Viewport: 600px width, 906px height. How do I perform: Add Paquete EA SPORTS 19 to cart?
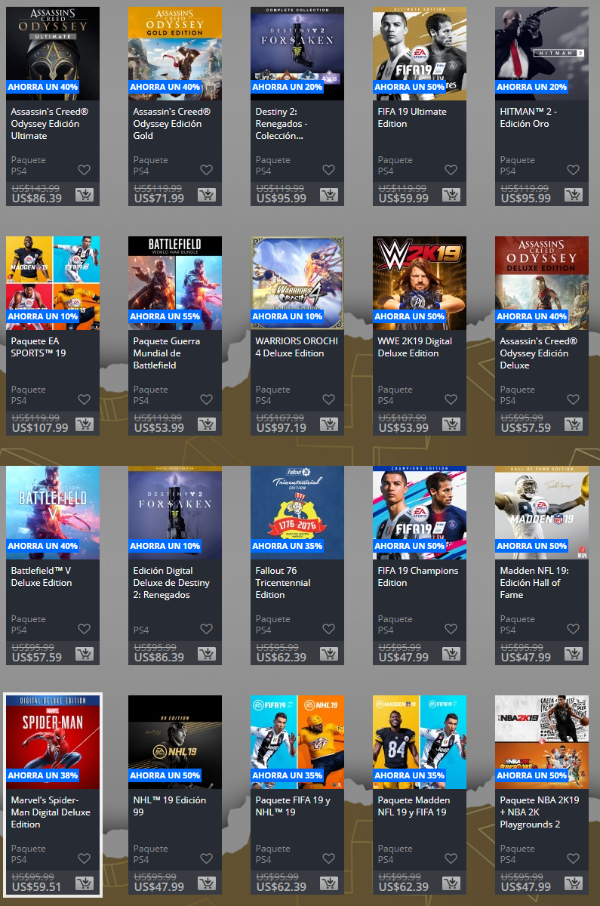tap(85, 427)
